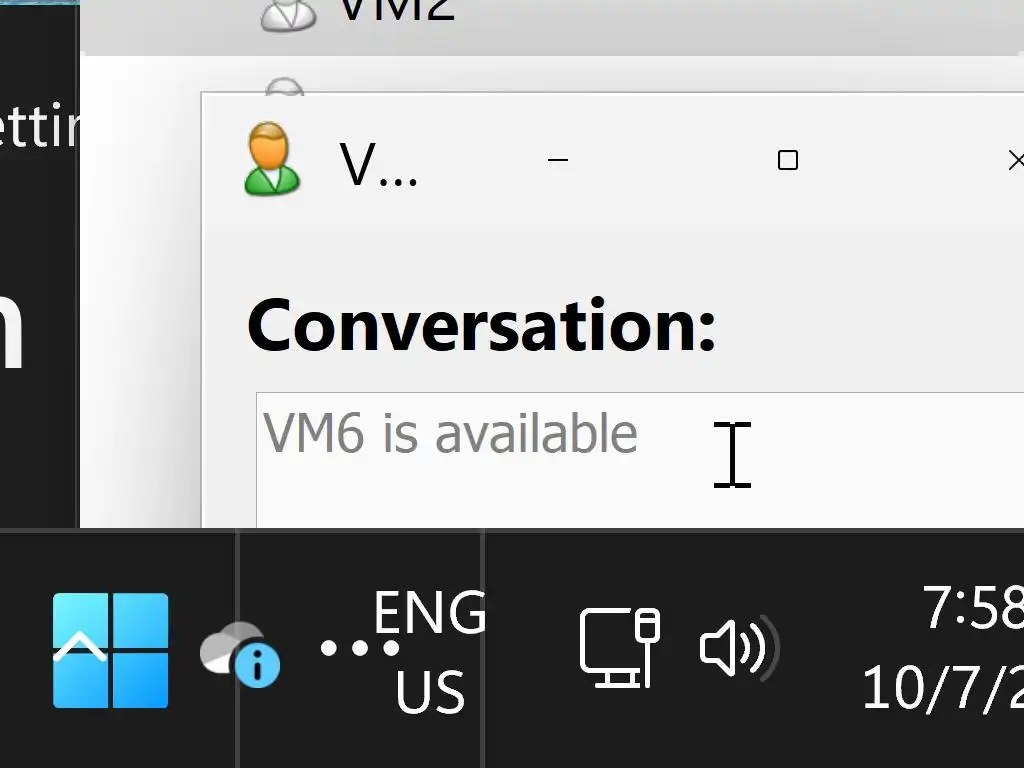
Task: Click the 10/7 date in the taskbar
Action: (942, 688)
